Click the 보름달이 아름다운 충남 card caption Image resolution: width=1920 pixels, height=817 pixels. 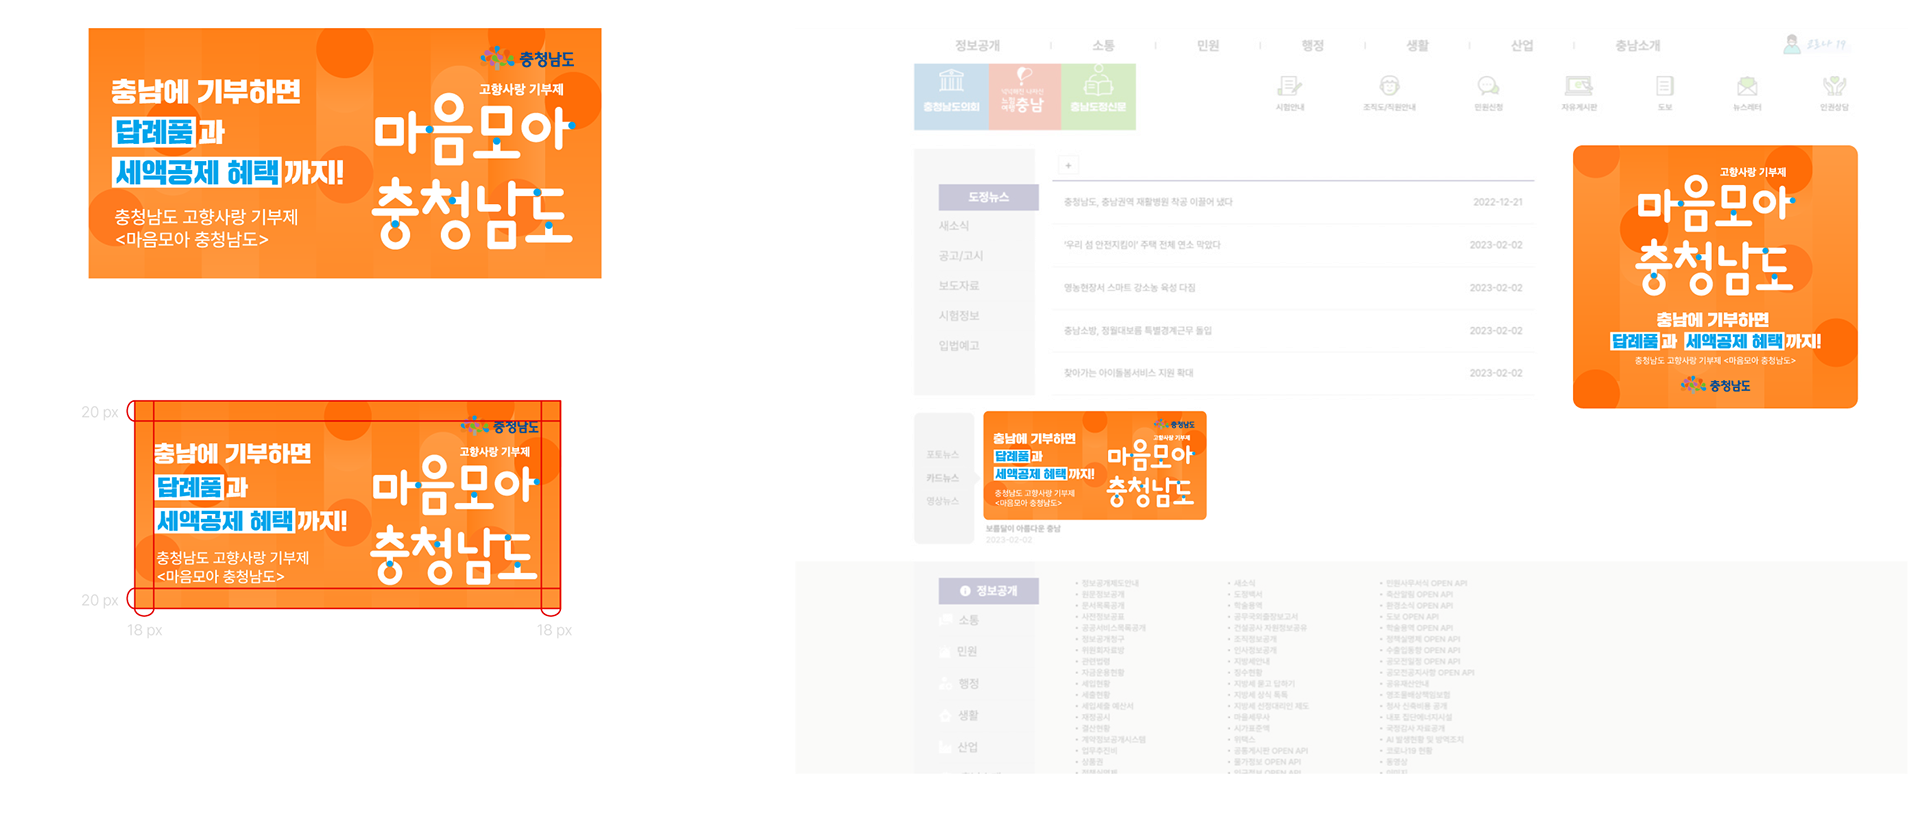pyautogui.click(x=1022, y=528)
